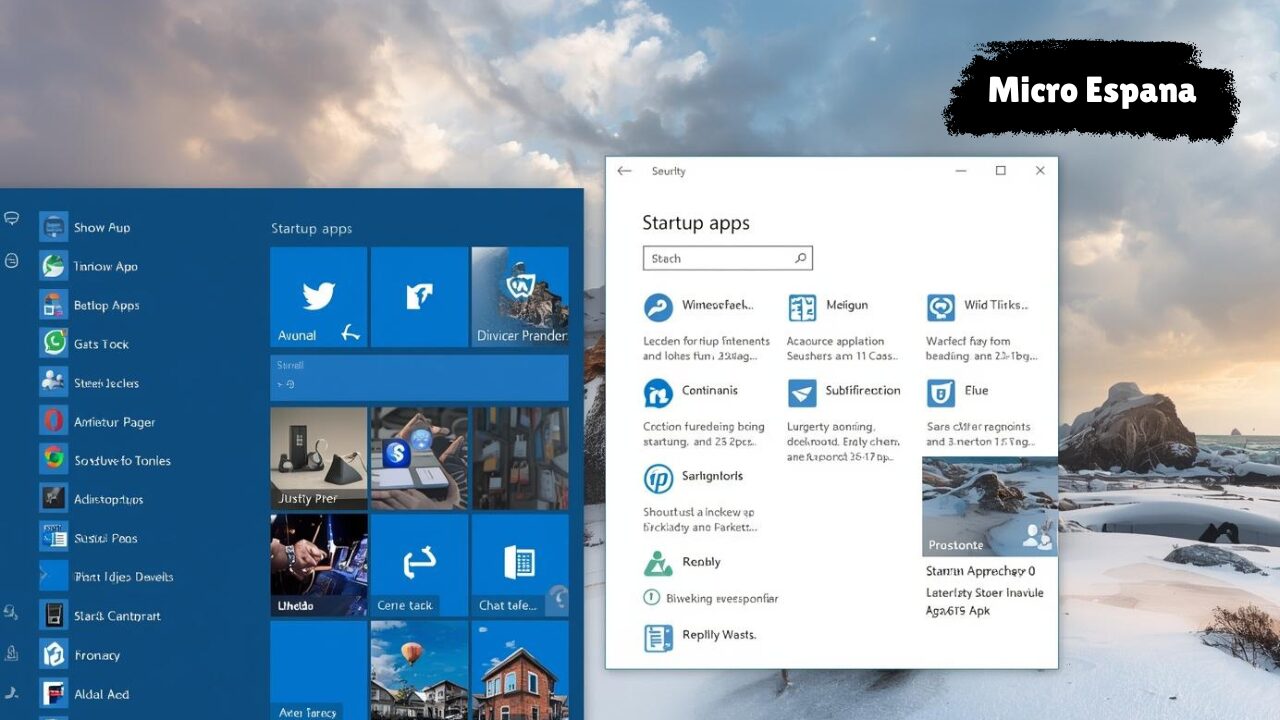Select Show Aup in the app list
Image resolution: width=1280 pixels, height=720 pixels.
[x=101, y=228]
